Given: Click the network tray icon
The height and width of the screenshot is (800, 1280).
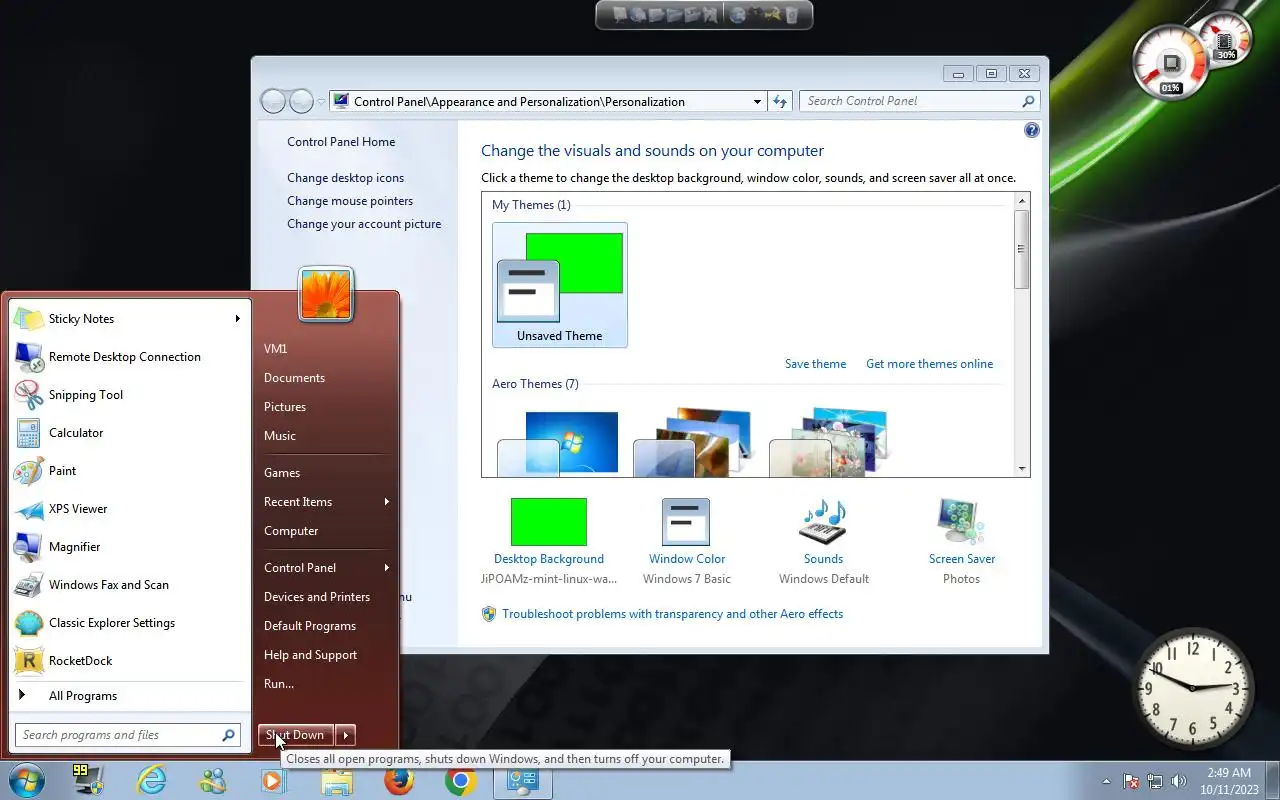Looking at the screenshot, I should 1155,781.
